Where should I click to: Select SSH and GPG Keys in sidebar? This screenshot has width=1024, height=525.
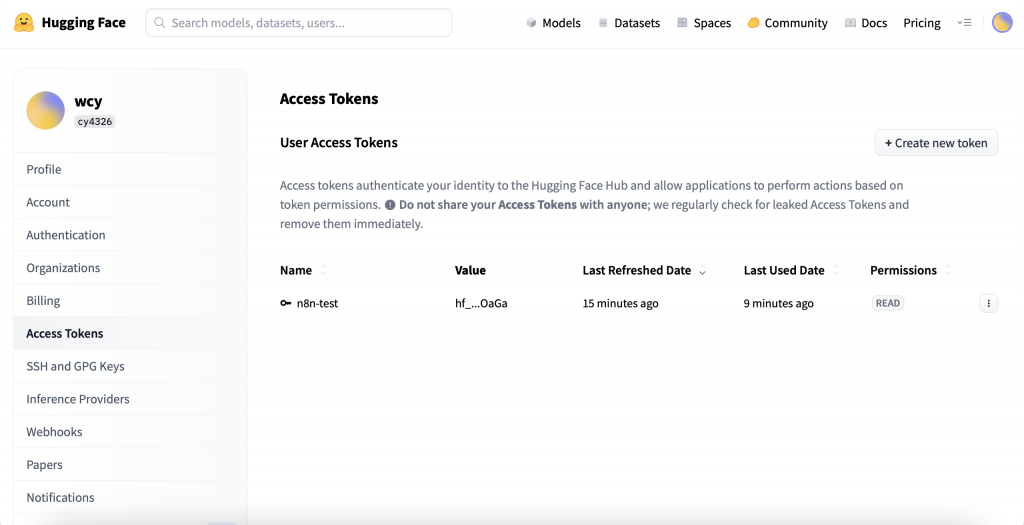pyautogui.click(x=75, y=366)
